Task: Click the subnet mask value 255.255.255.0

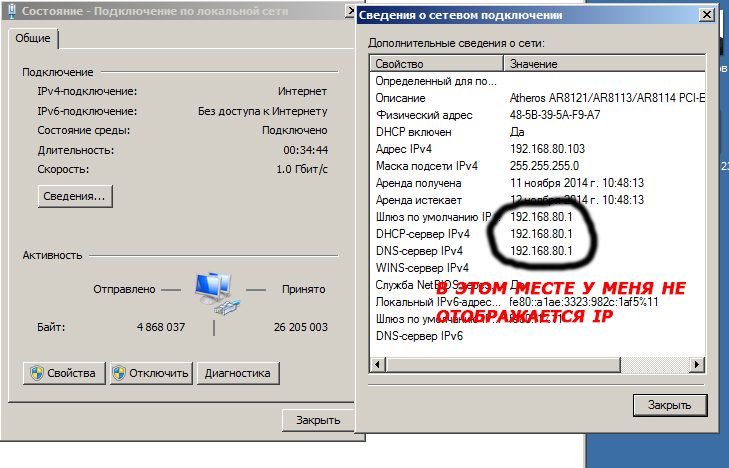Action: coord(544,166)
